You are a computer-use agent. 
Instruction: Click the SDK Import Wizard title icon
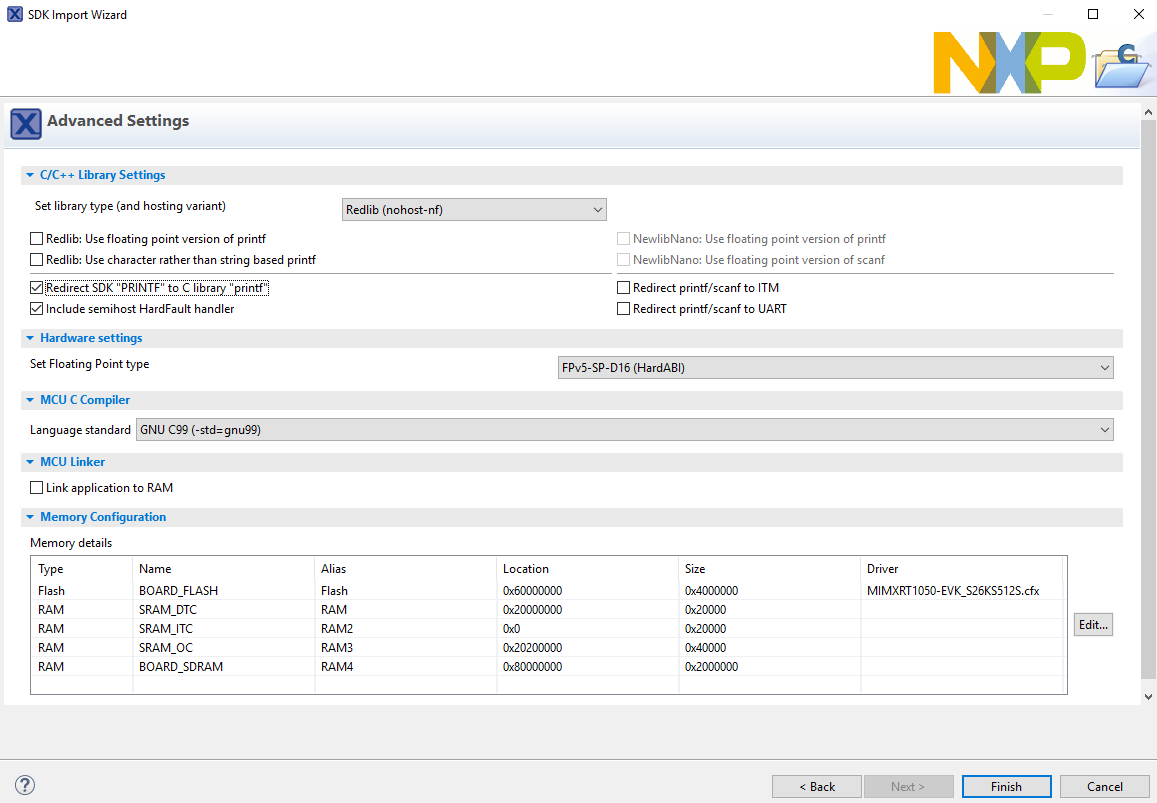[x=15, y=15]
